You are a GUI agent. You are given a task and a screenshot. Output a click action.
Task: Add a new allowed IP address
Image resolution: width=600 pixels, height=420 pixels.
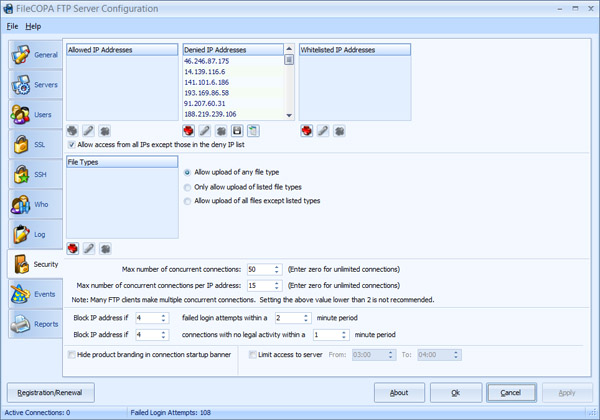(72, 131)
